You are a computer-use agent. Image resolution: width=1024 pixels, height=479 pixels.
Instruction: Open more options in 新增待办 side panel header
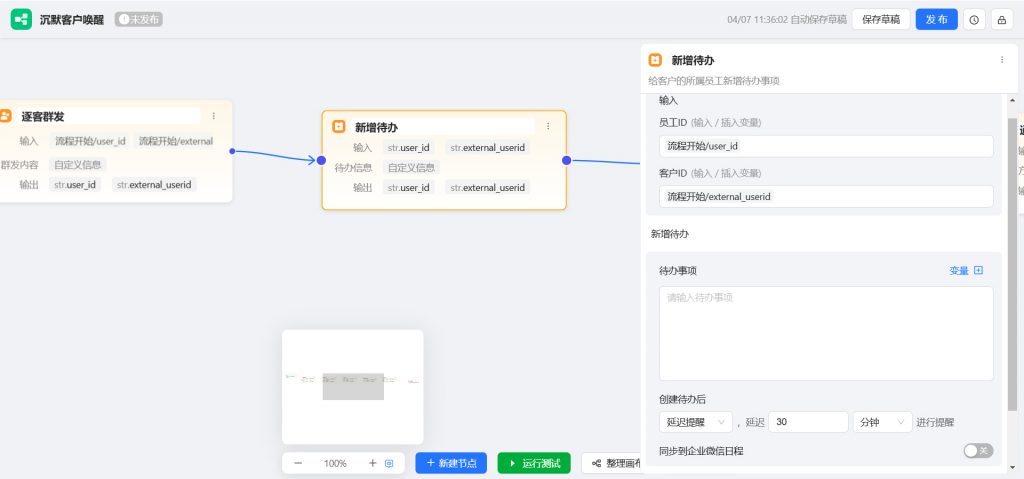coord(1002,59)
